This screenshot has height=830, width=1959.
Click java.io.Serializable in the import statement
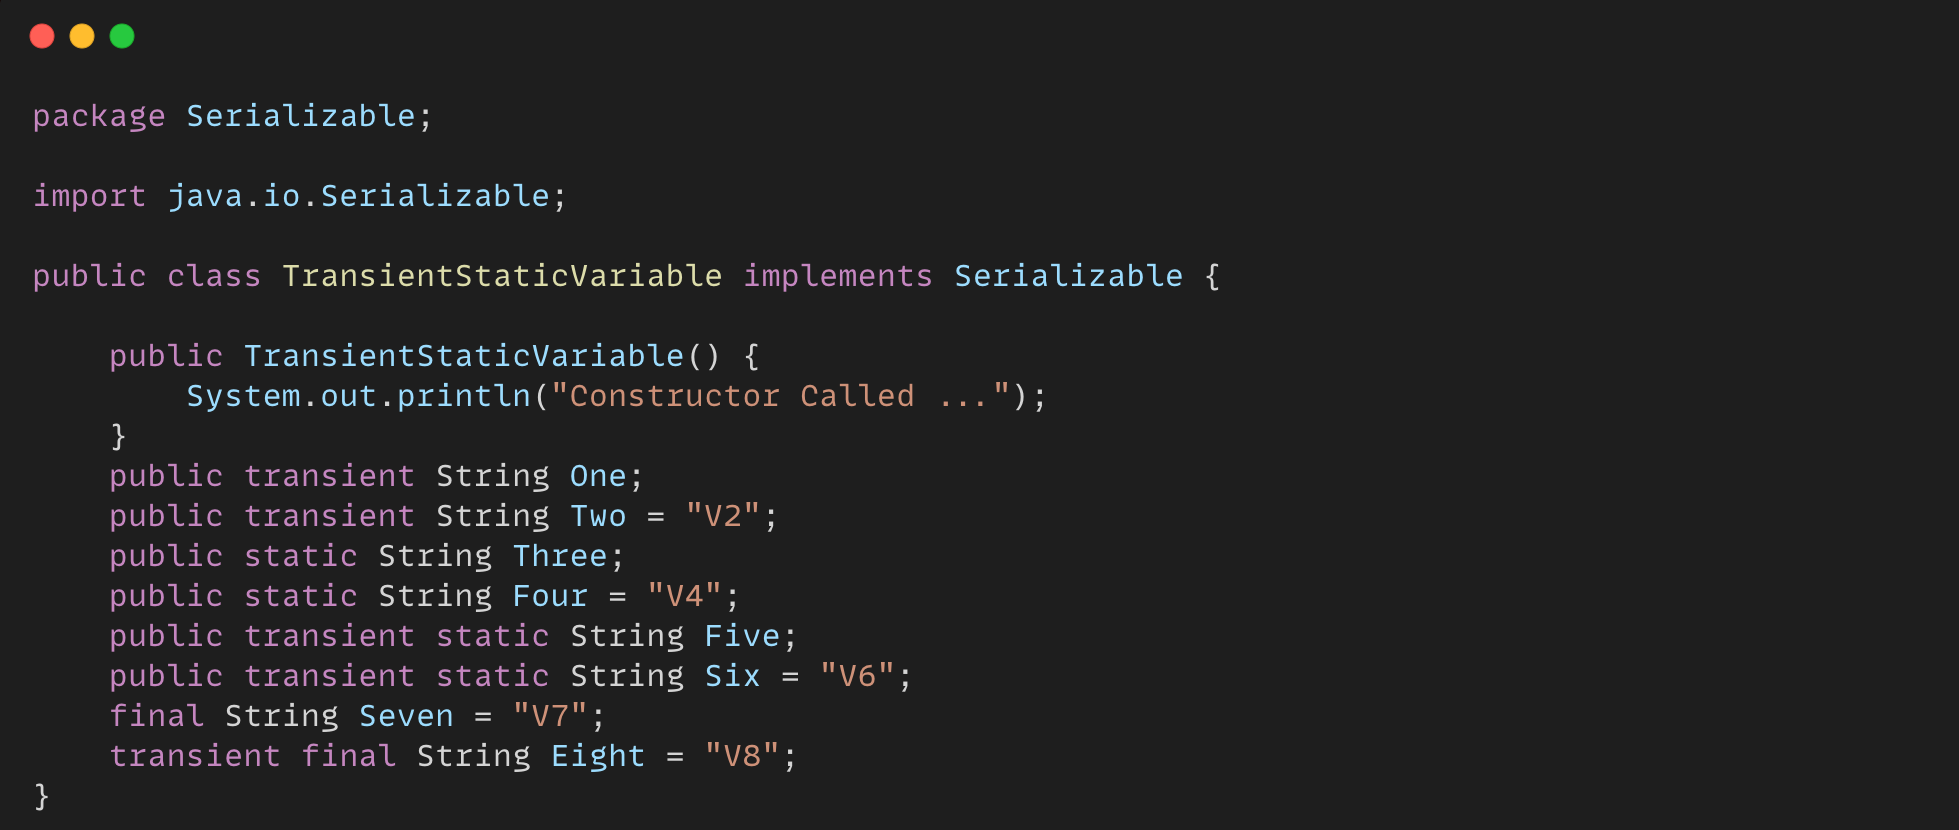358,196
